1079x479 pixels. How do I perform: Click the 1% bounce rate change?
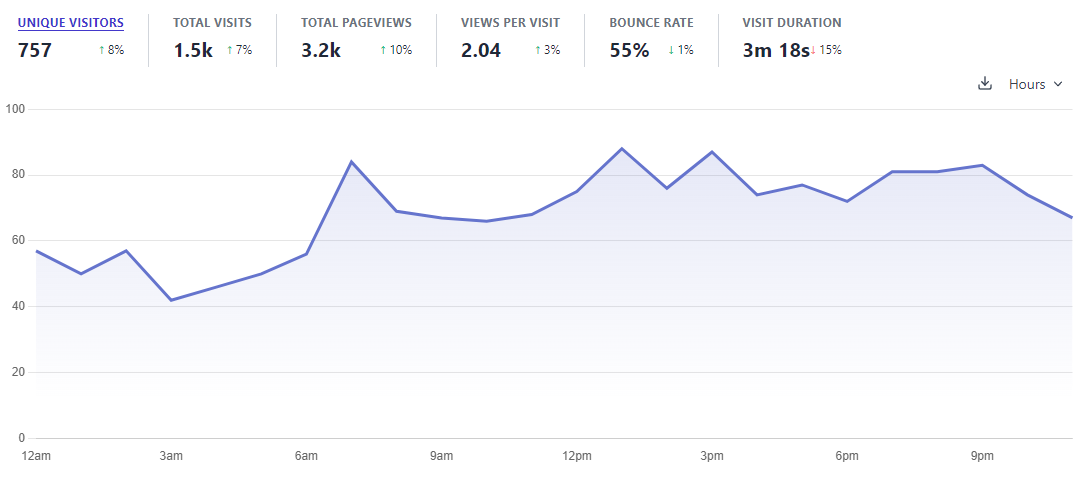coord(681,50)
